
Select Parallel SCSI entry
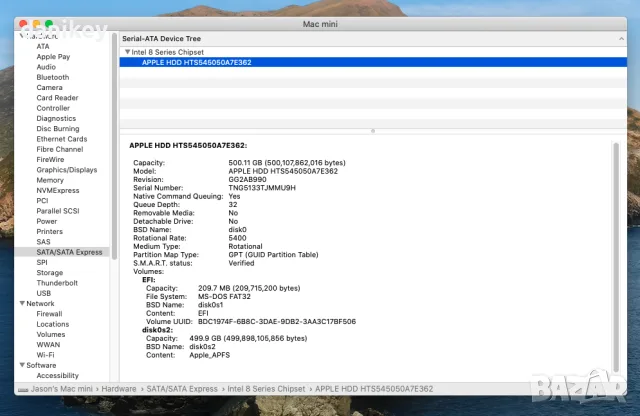(x=58, y=211)
